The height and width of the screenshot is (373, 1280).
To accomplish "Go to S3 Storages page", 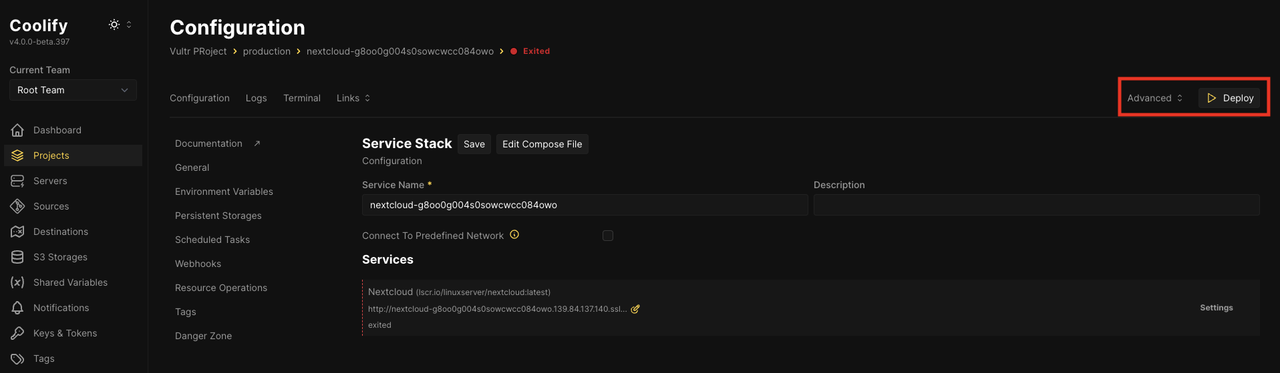I will click(x=60, y=257).
